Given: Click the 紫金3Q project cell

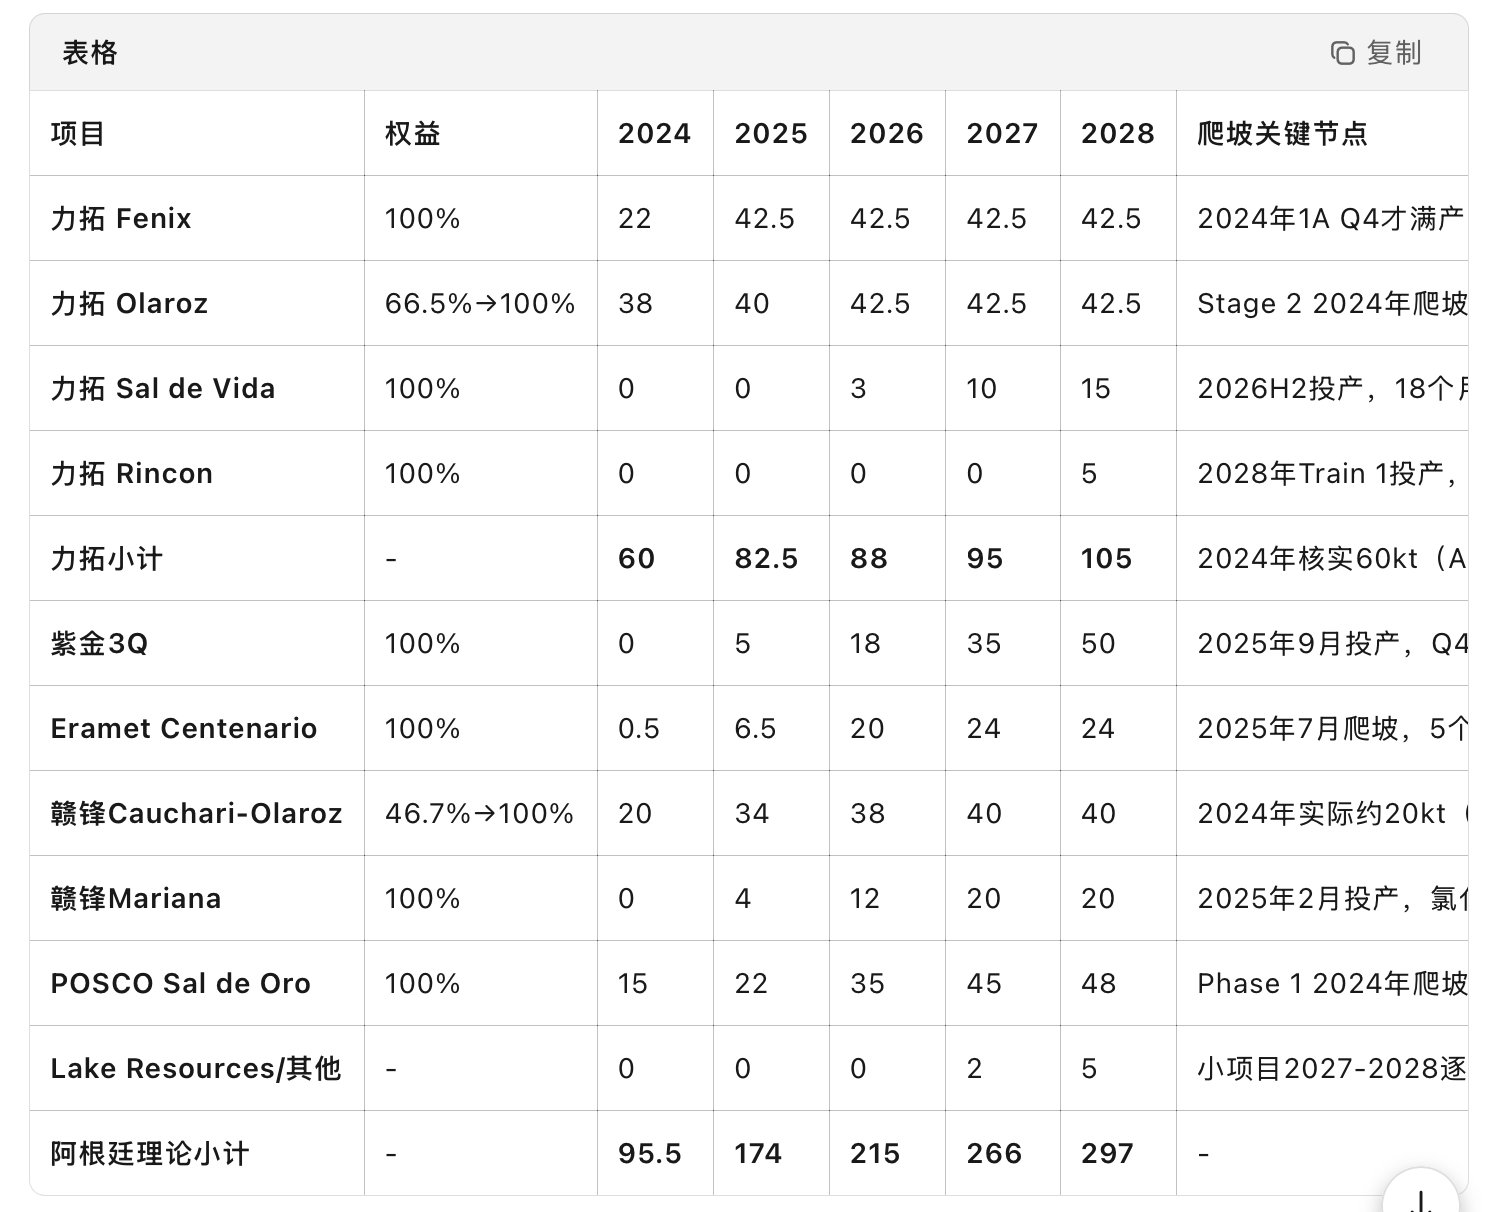Looking at the screenshot, I should click(x=99, y=644).
